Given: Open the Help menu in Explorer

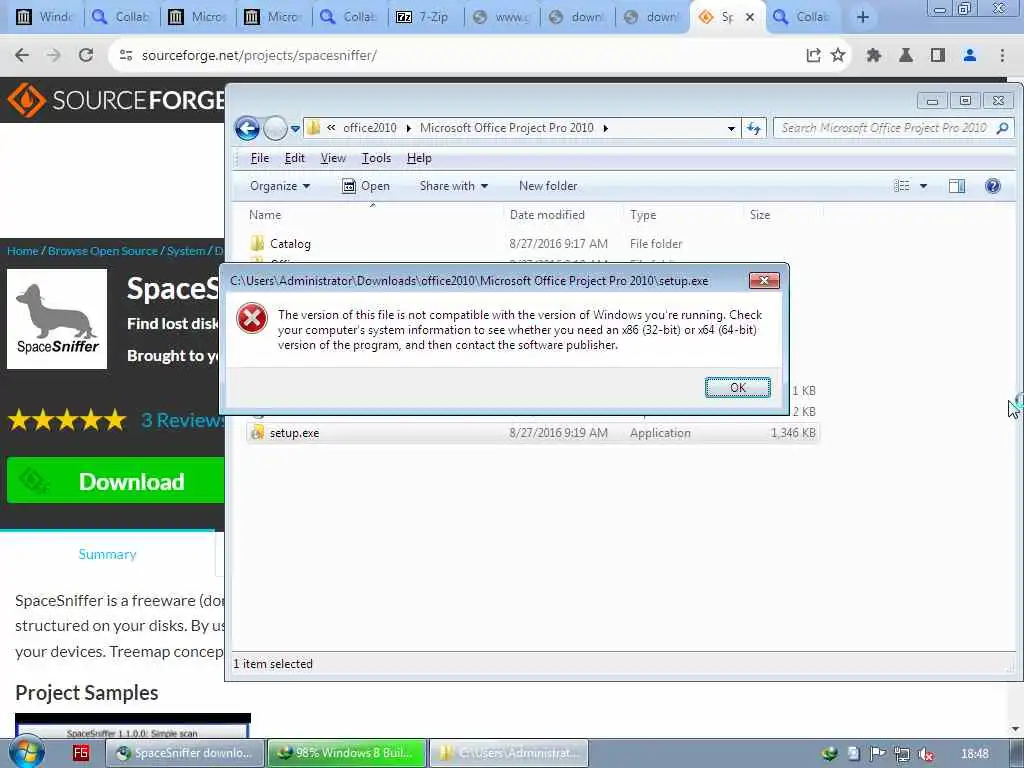Looking at the screenshot, I should (419, 158).
